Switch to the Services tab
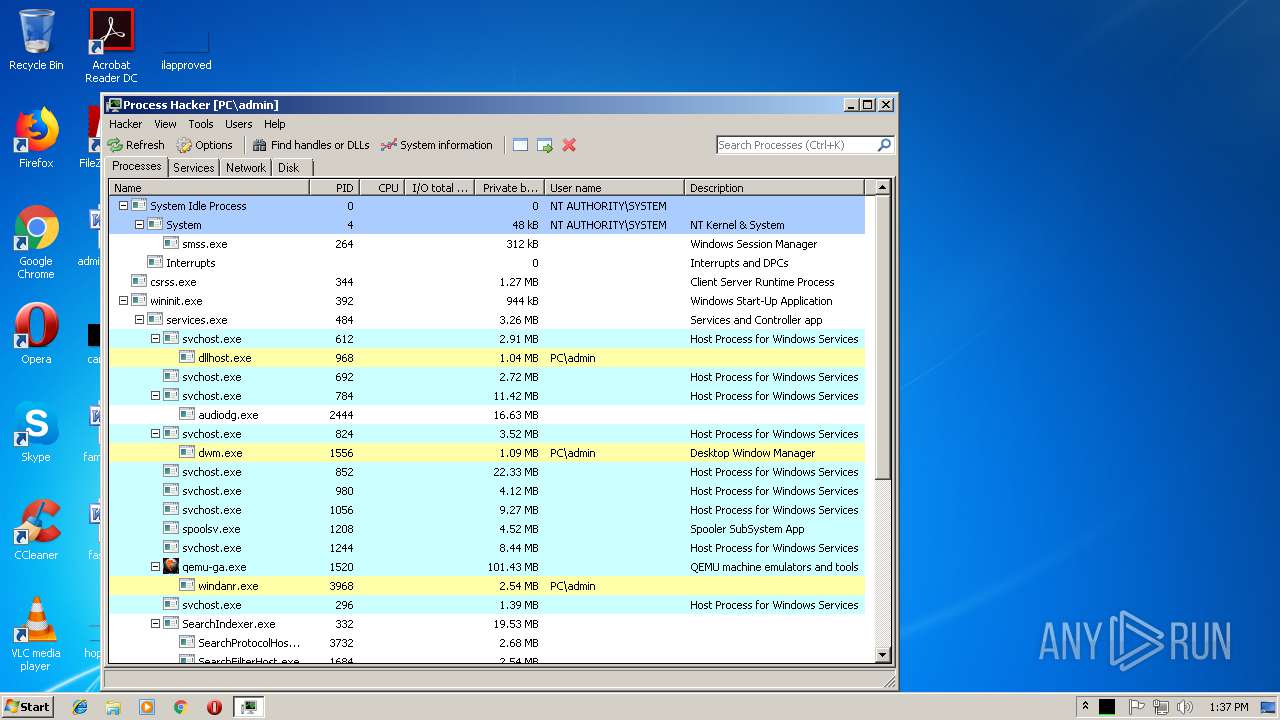Viewport: 1280px width, 720px height. (193, 168)
